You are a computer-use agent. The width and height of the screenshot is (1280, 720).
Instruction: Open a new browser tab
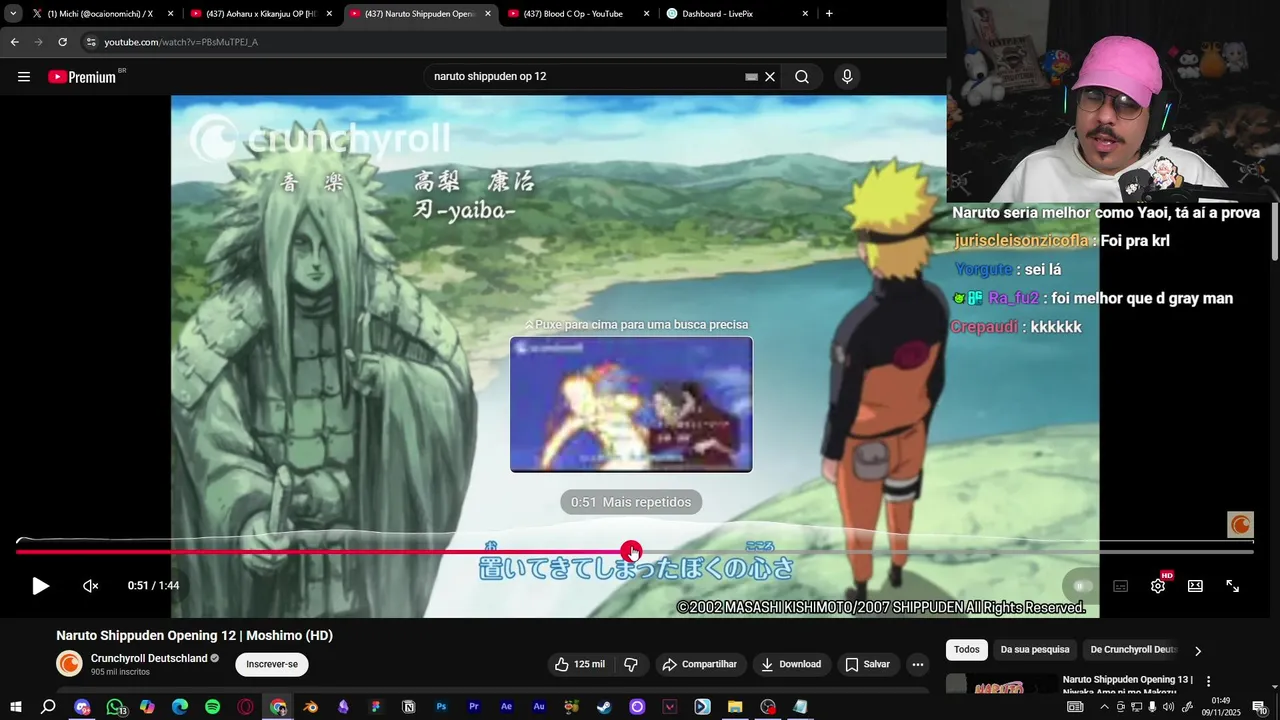(x=829, y=14)
